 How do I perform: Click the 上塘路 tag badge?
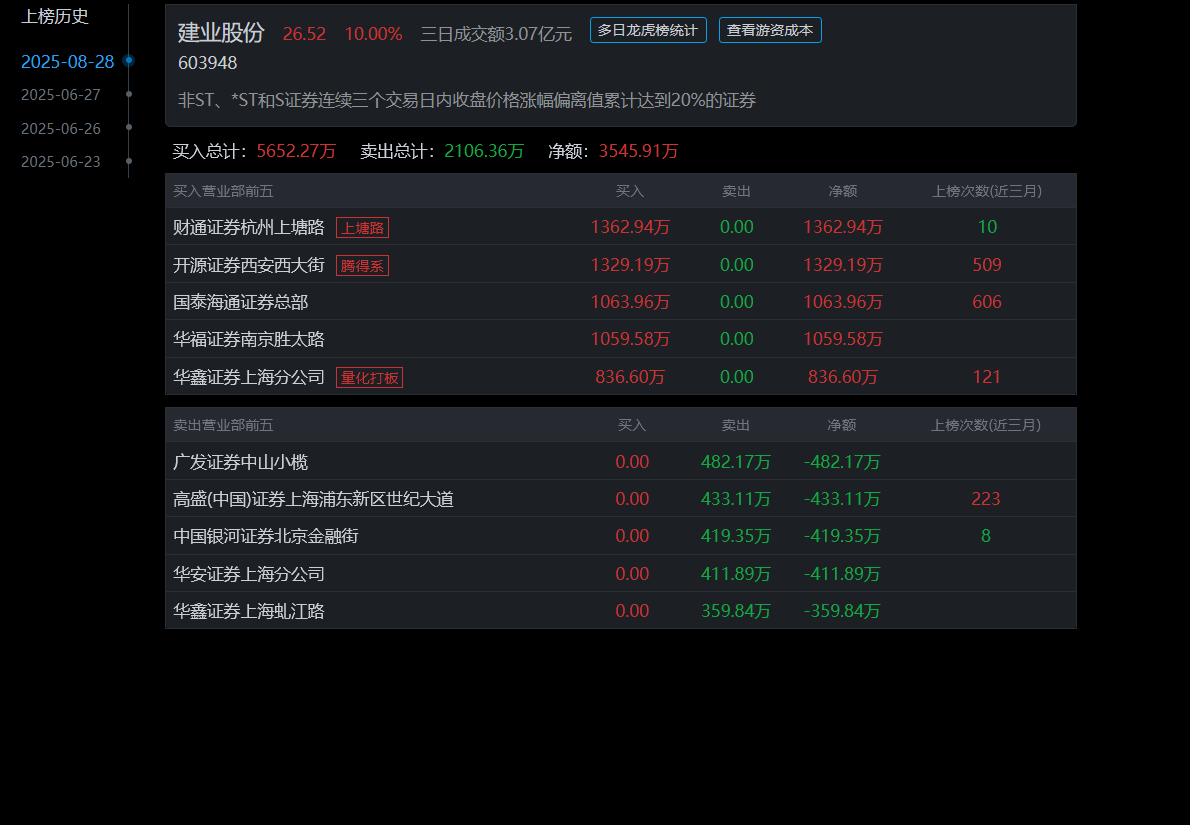363,228
